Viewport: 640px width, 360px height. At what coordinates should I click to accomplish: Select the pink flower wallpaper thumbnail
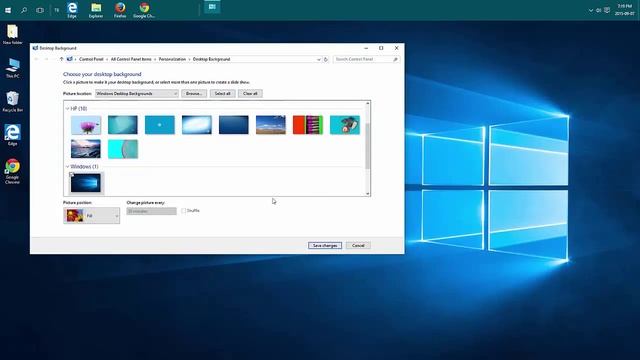point(86,125)
